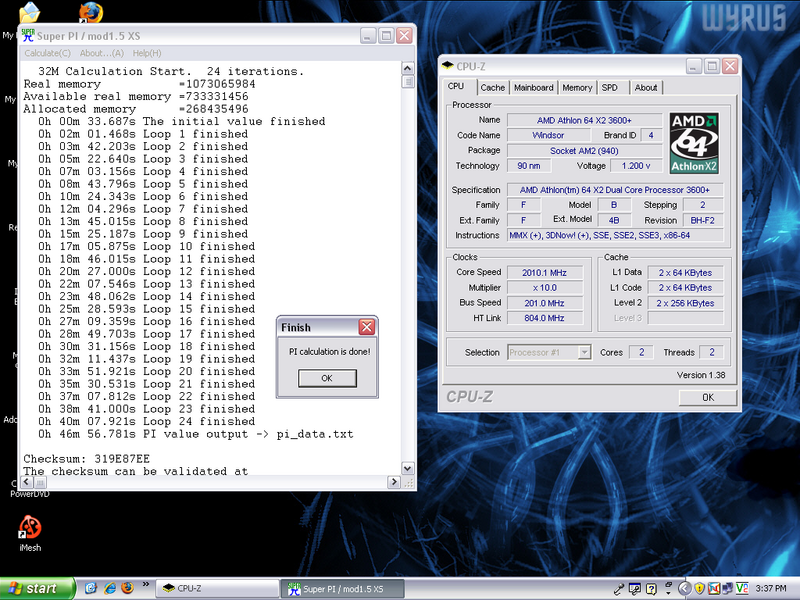The width and height of the screenshot is (800, 600).
Task: Open the About...(A) menu in Super PI
Action: coord(102,53)
